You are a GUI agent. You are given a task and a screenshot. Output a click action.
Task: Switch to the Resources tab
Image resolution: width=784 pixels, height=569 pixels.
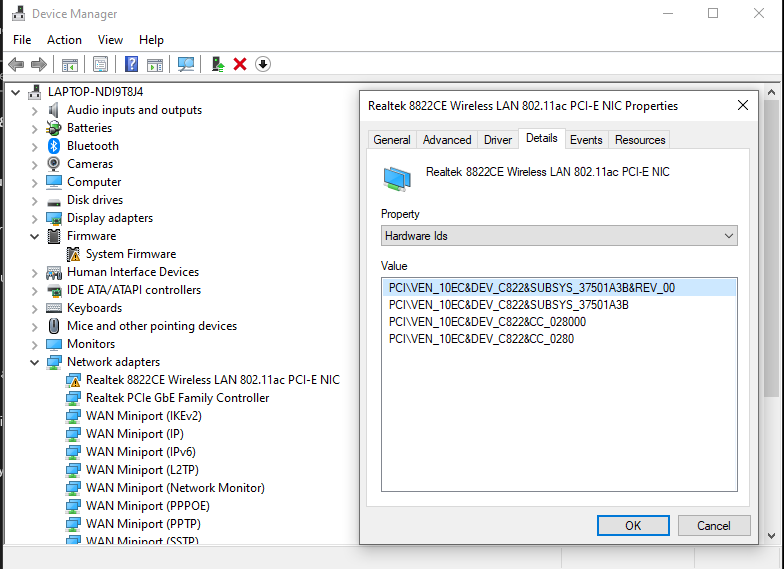[x=640, y=140]
